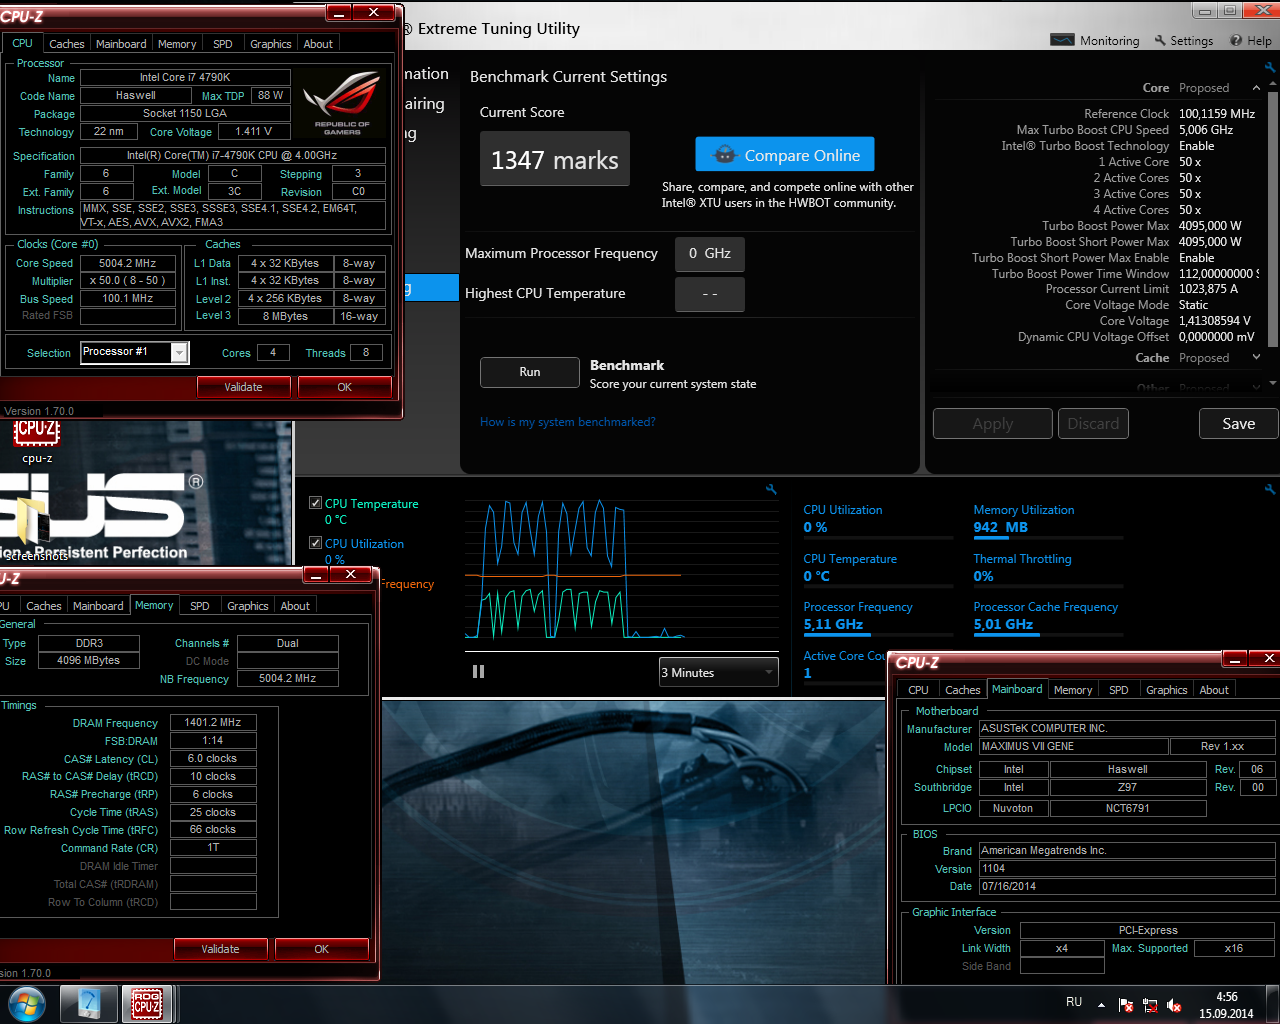1280x1024 pixels.
Task: Open CPU tab in bottom-right Mainboard CPU-Z window
Action: [x=918, y=690]
